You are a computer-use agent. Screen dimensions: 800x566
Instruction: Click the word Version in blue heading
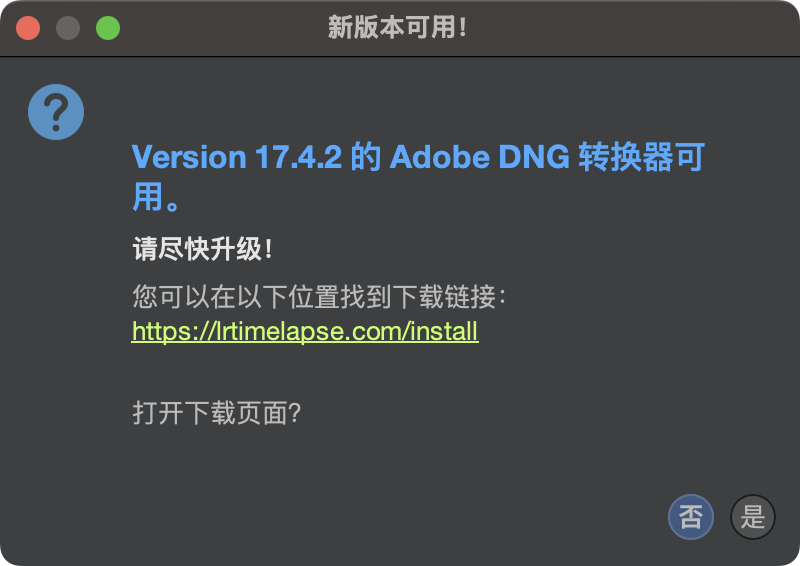point(189,157)
